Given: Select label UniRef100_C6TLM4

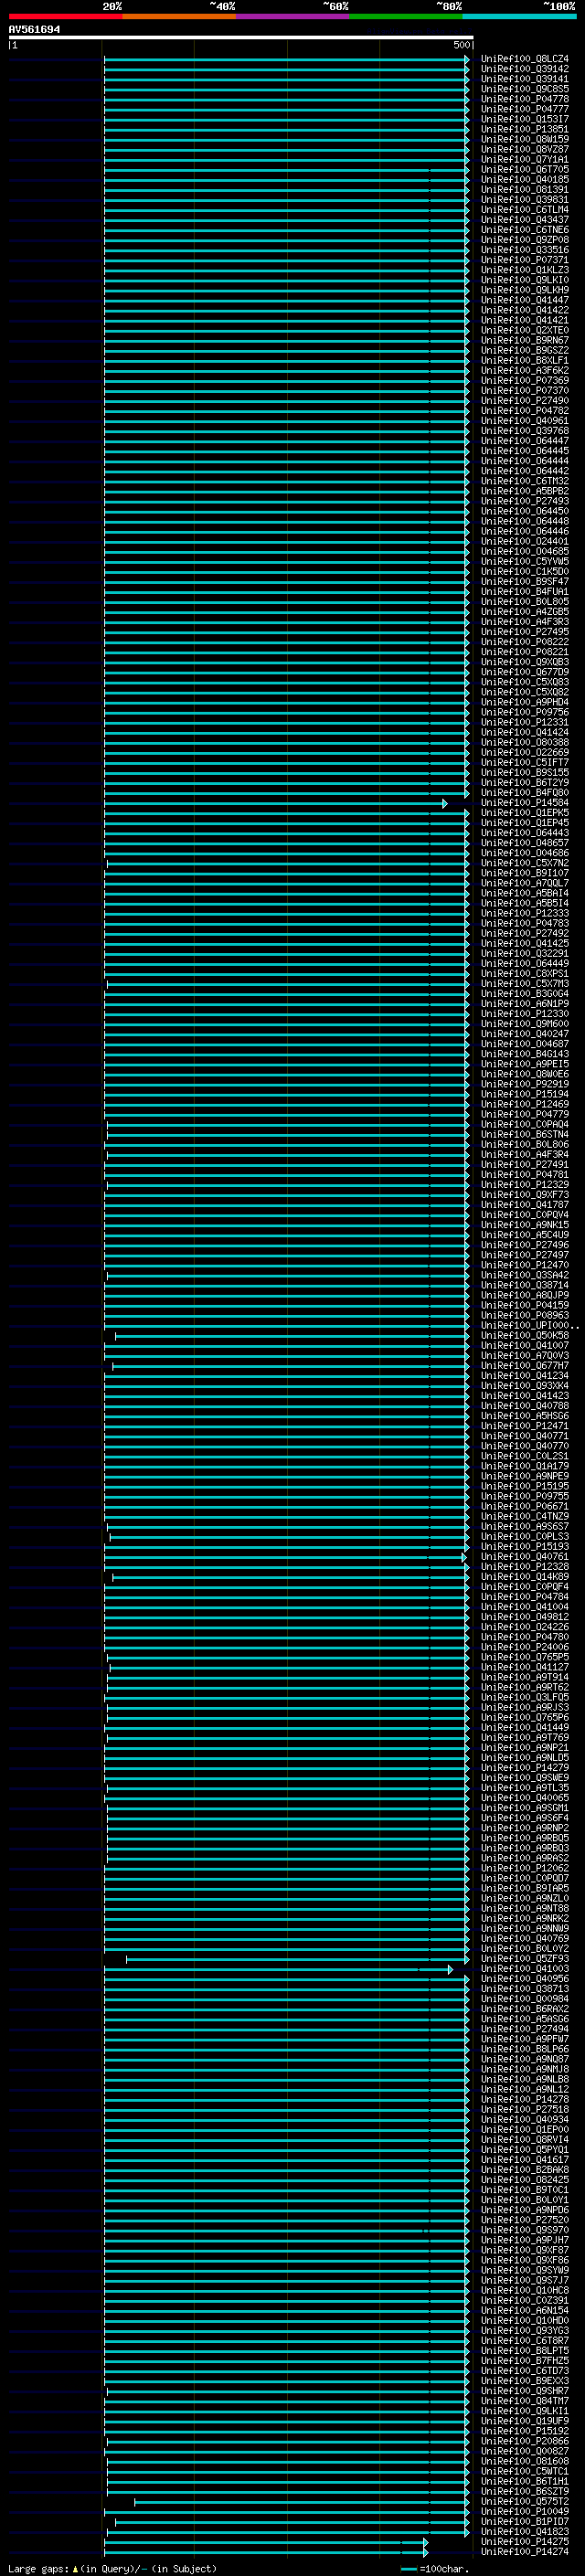Looking at the screenshot, I should click(524, 210).
